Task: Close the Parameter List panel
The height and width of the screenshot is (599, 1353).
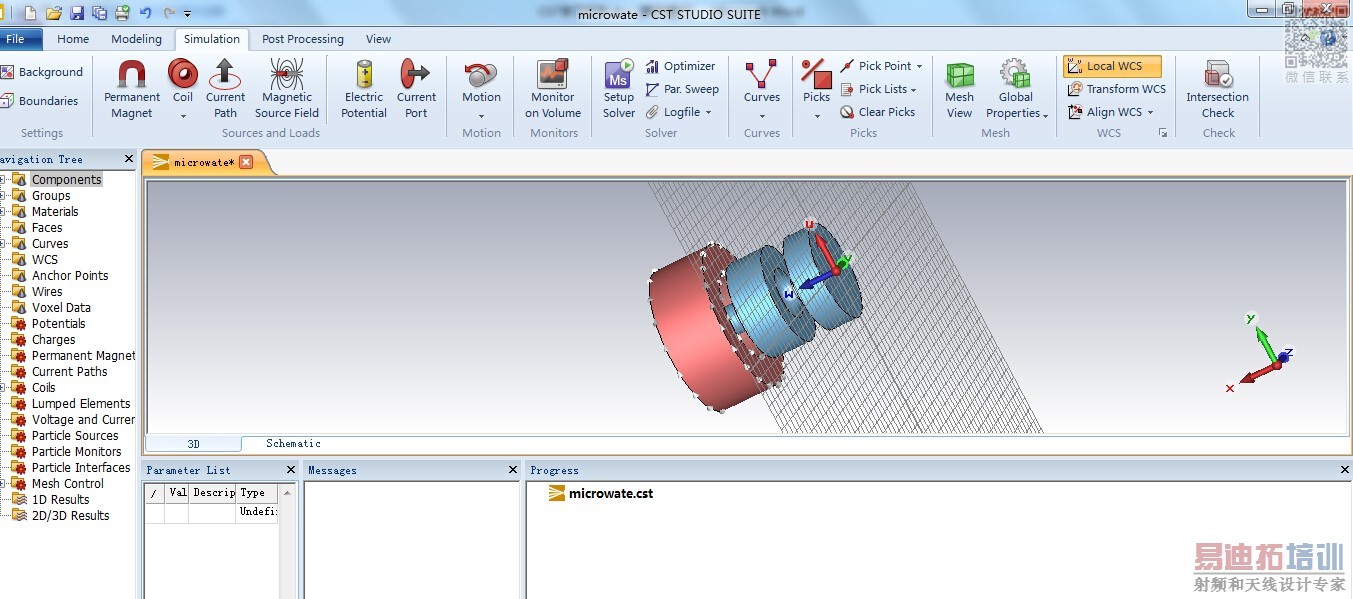Action: (291, 470)
